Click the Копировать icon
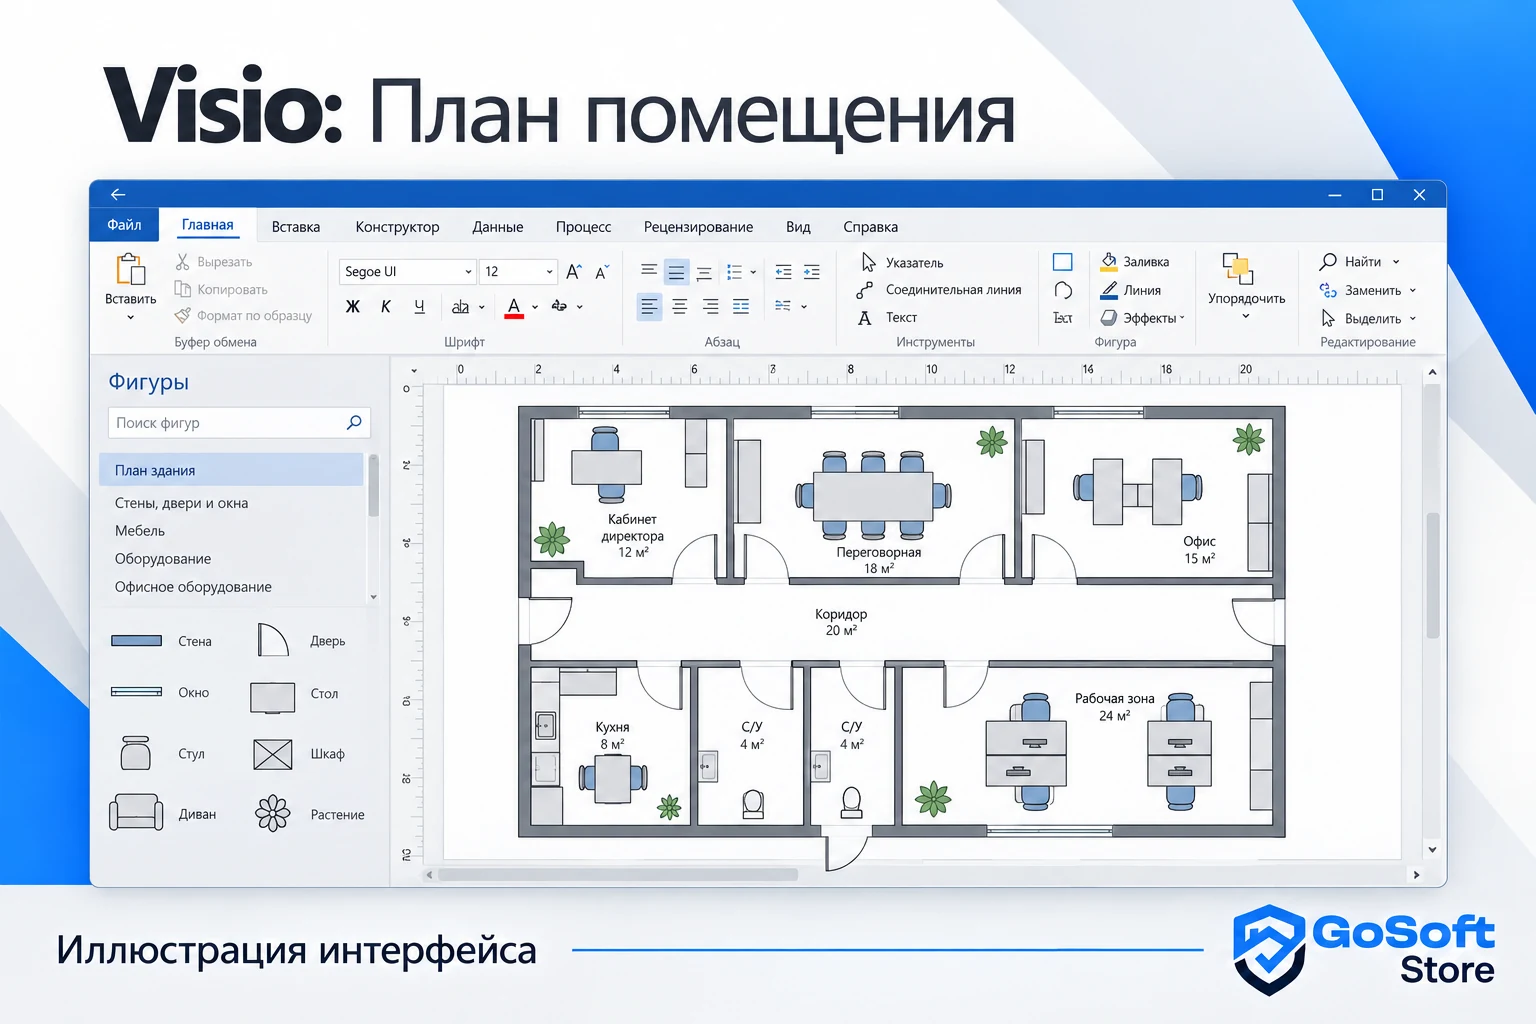The width and height of the screenshot is (1536, 1024). (182, 289)
